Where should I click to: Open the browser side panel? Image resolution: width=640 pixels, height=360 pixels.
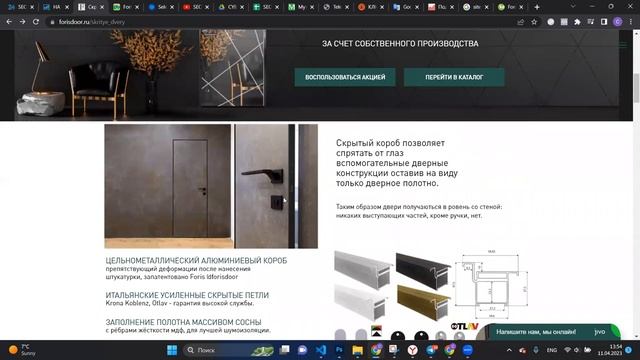pos(604,22)
